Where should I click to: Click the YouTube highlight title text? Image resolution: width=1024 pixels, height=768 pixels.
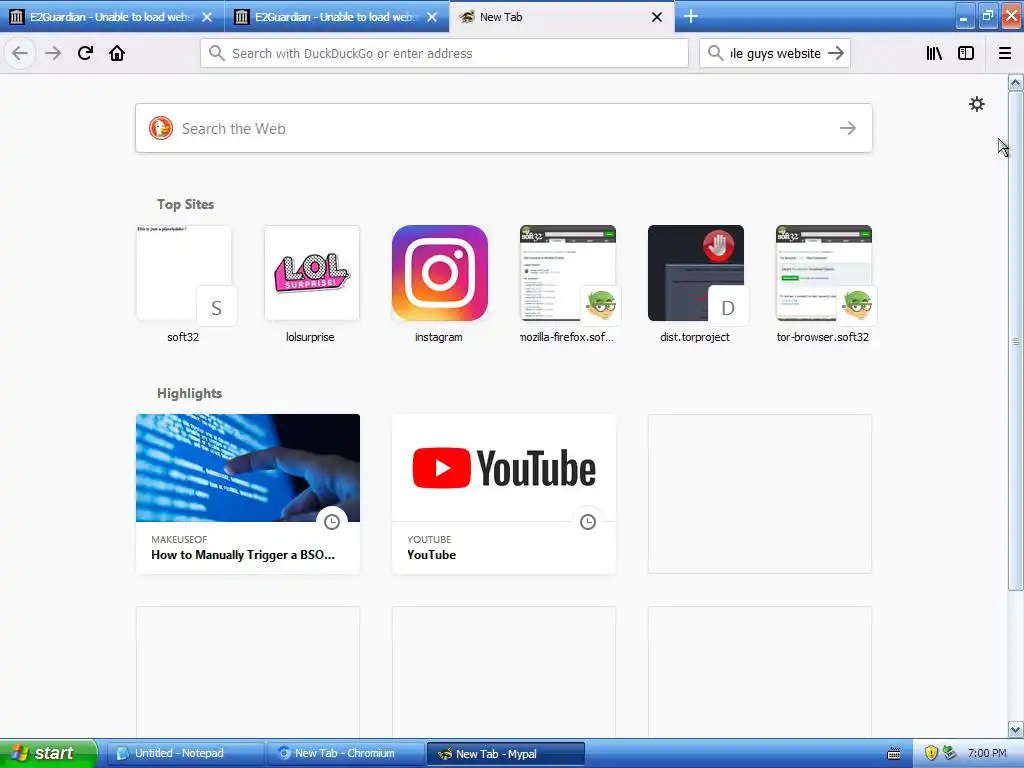[432, 554]
